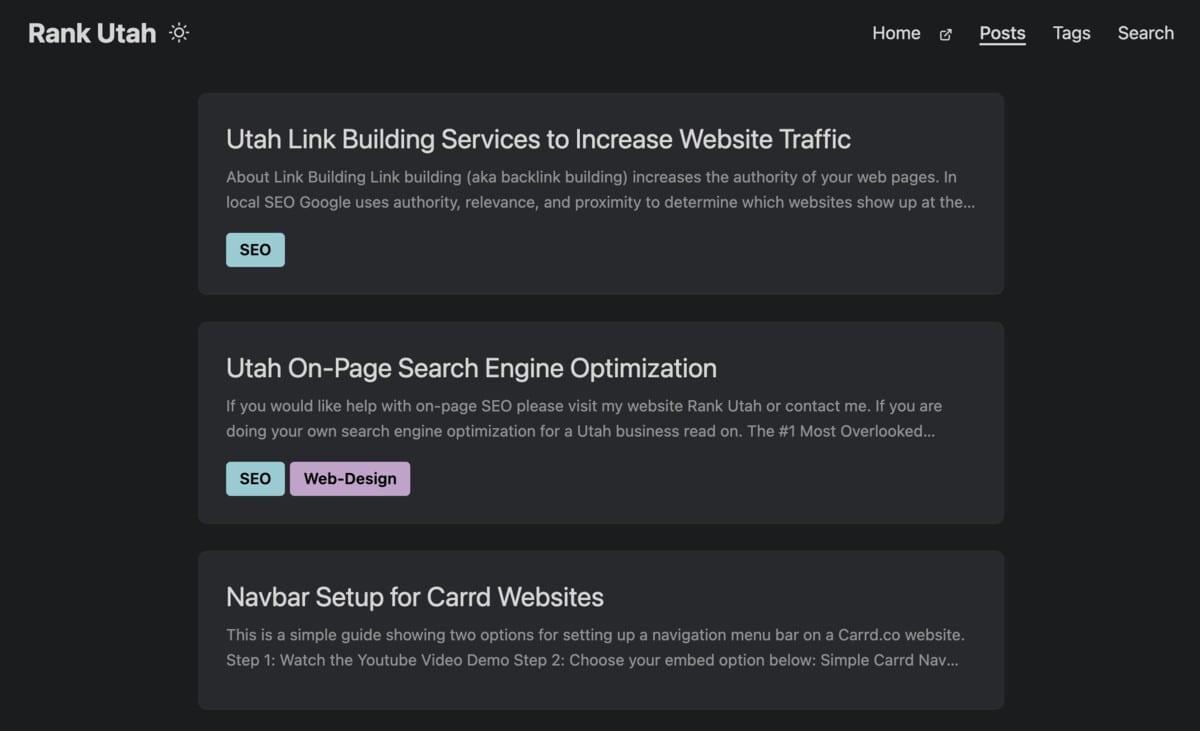Click the Carrd websites post card
The width and height of the screenshot is (1200, 731).
point(600,630)
